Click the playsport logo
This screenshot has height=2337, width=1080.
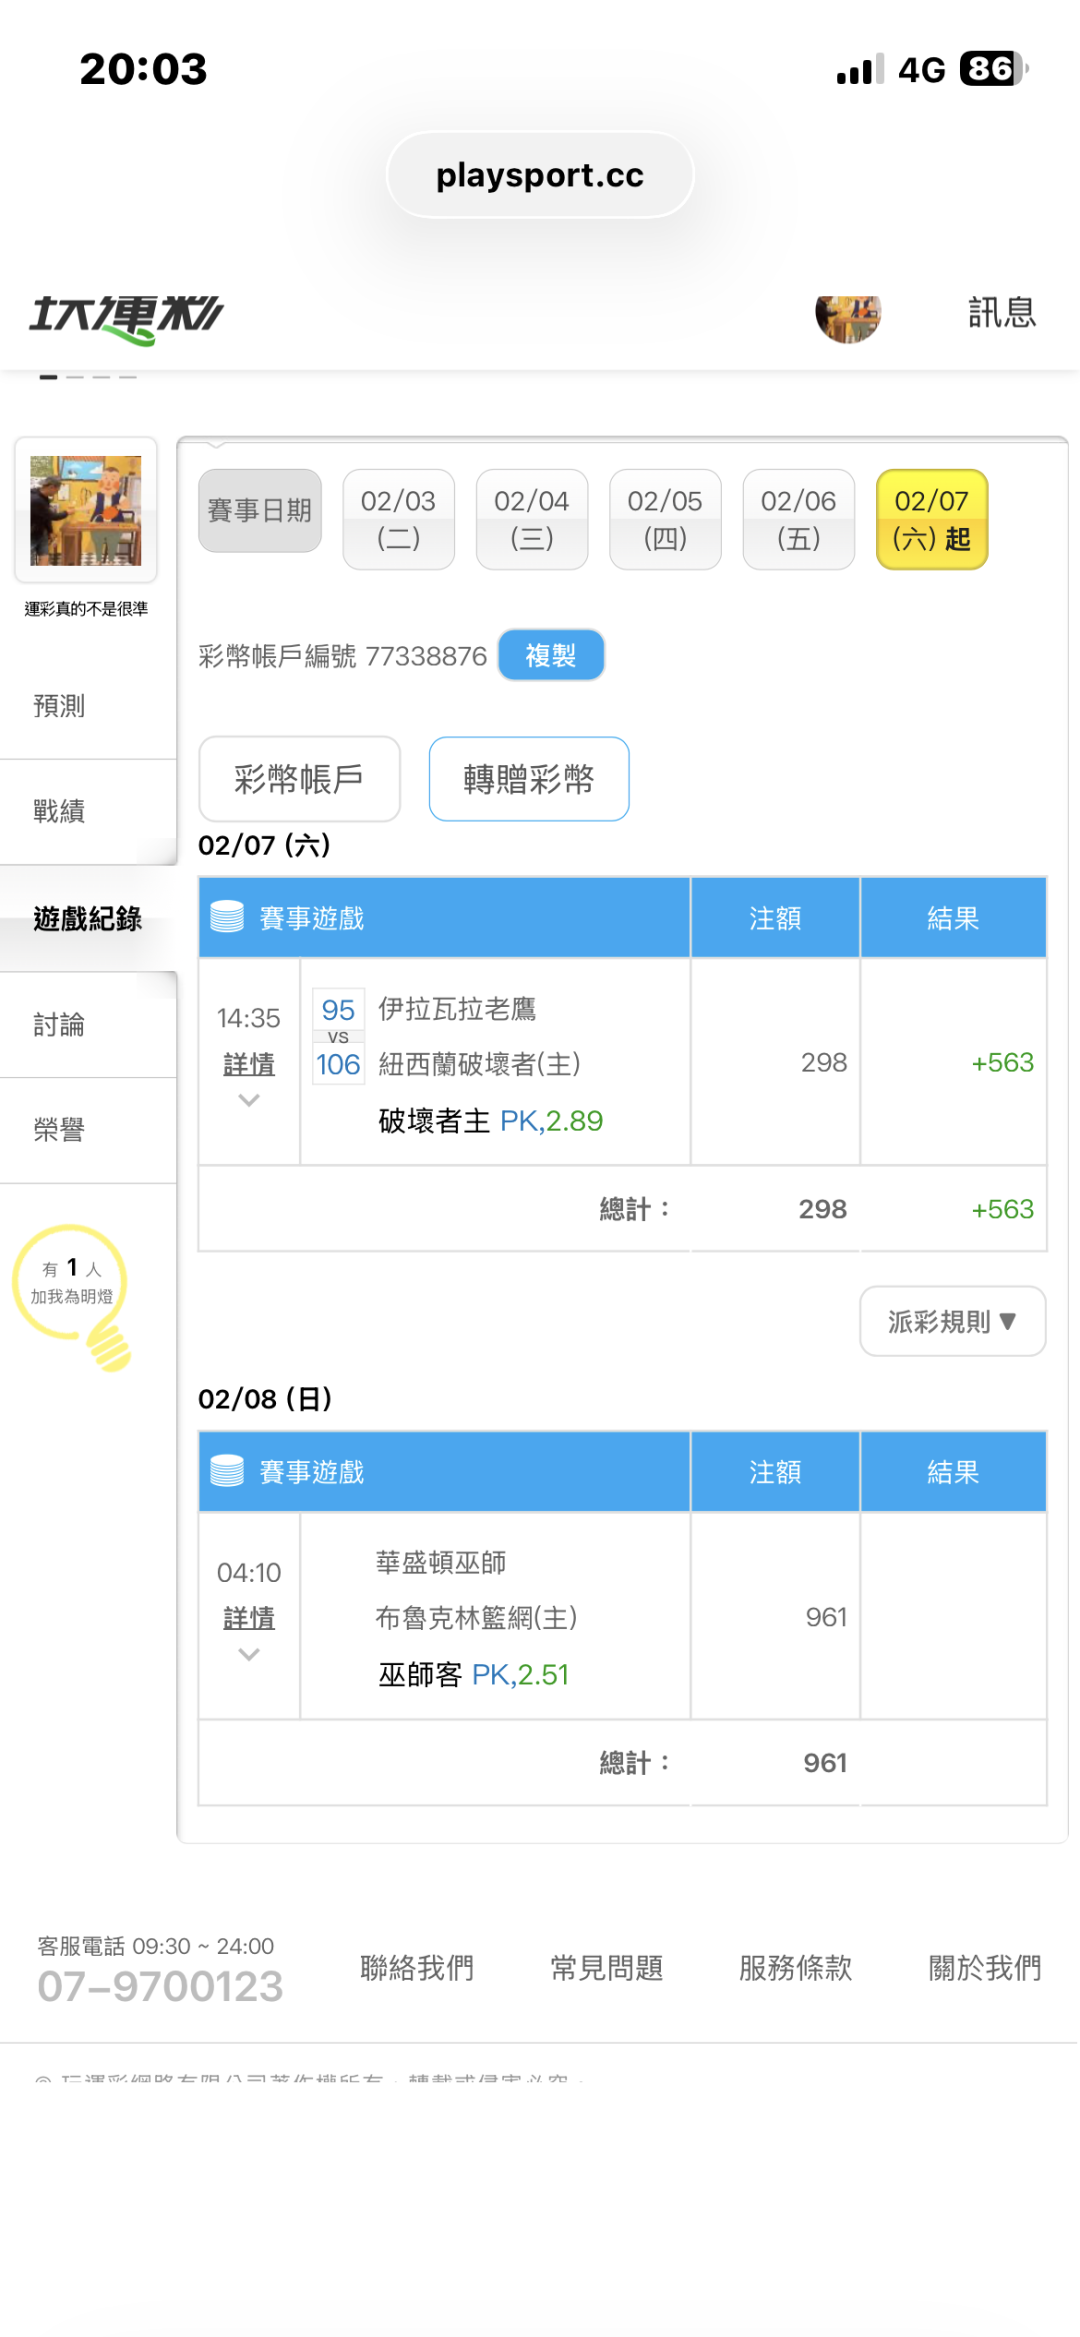point(126,318)
